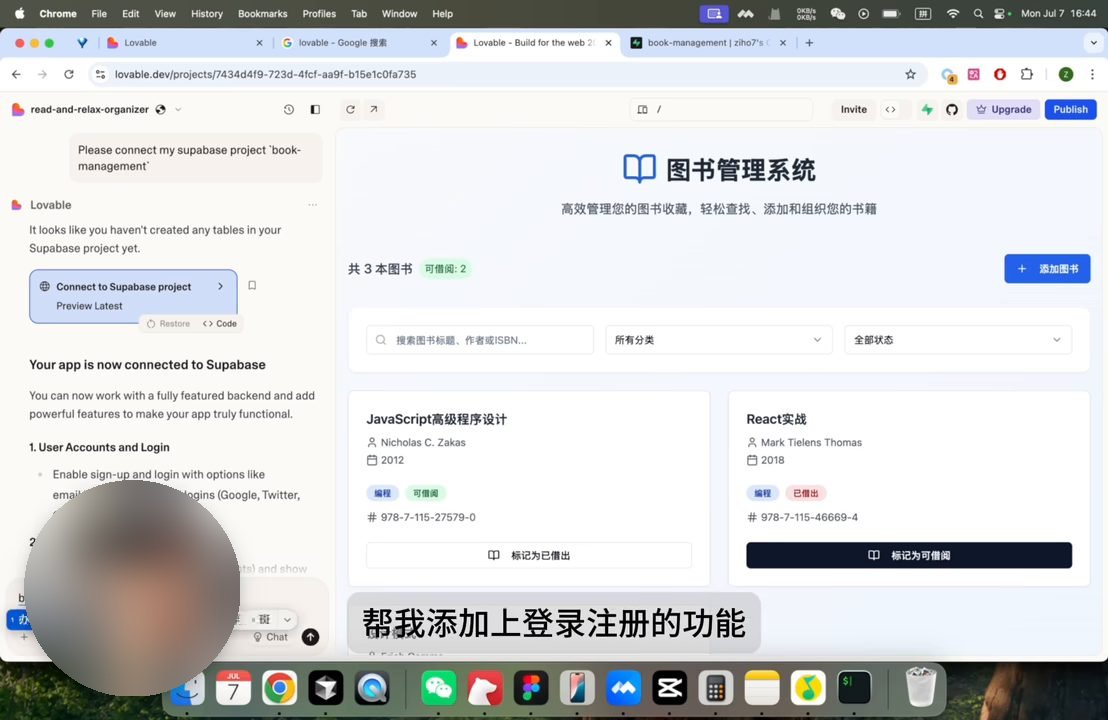
Task: Open the code view brackets icon
Action: tap(890, 110)
